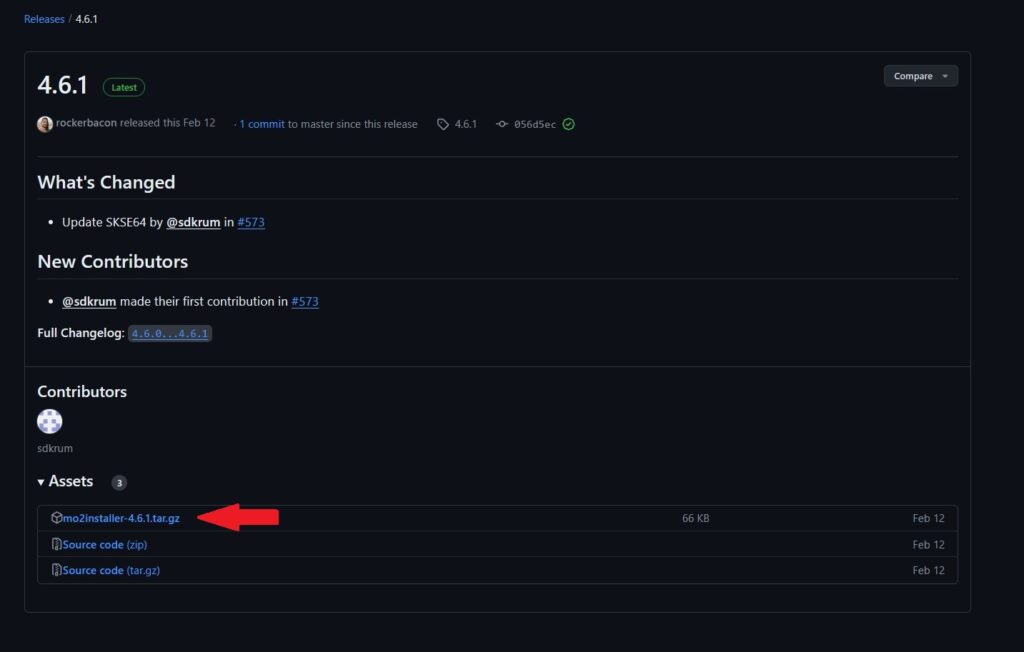
Task: Open tag 4.6.1 link
Action: point(466,124)
